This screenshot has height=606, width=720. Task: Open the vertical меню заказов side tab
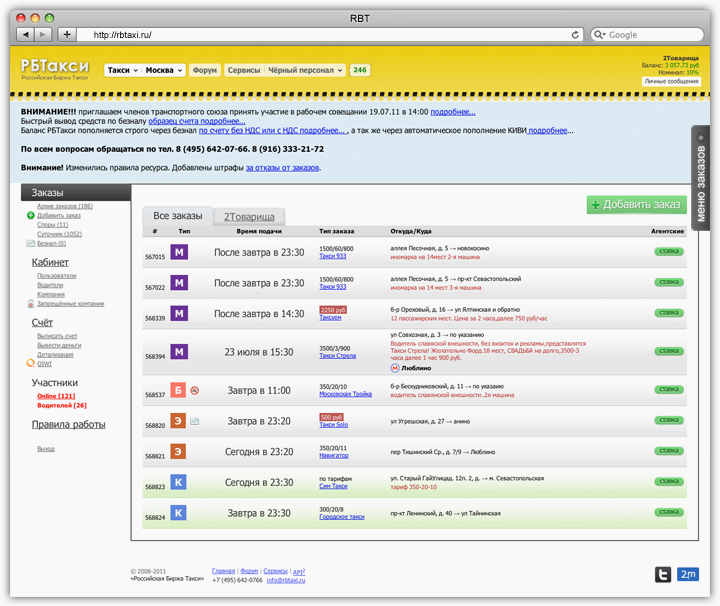701,178
